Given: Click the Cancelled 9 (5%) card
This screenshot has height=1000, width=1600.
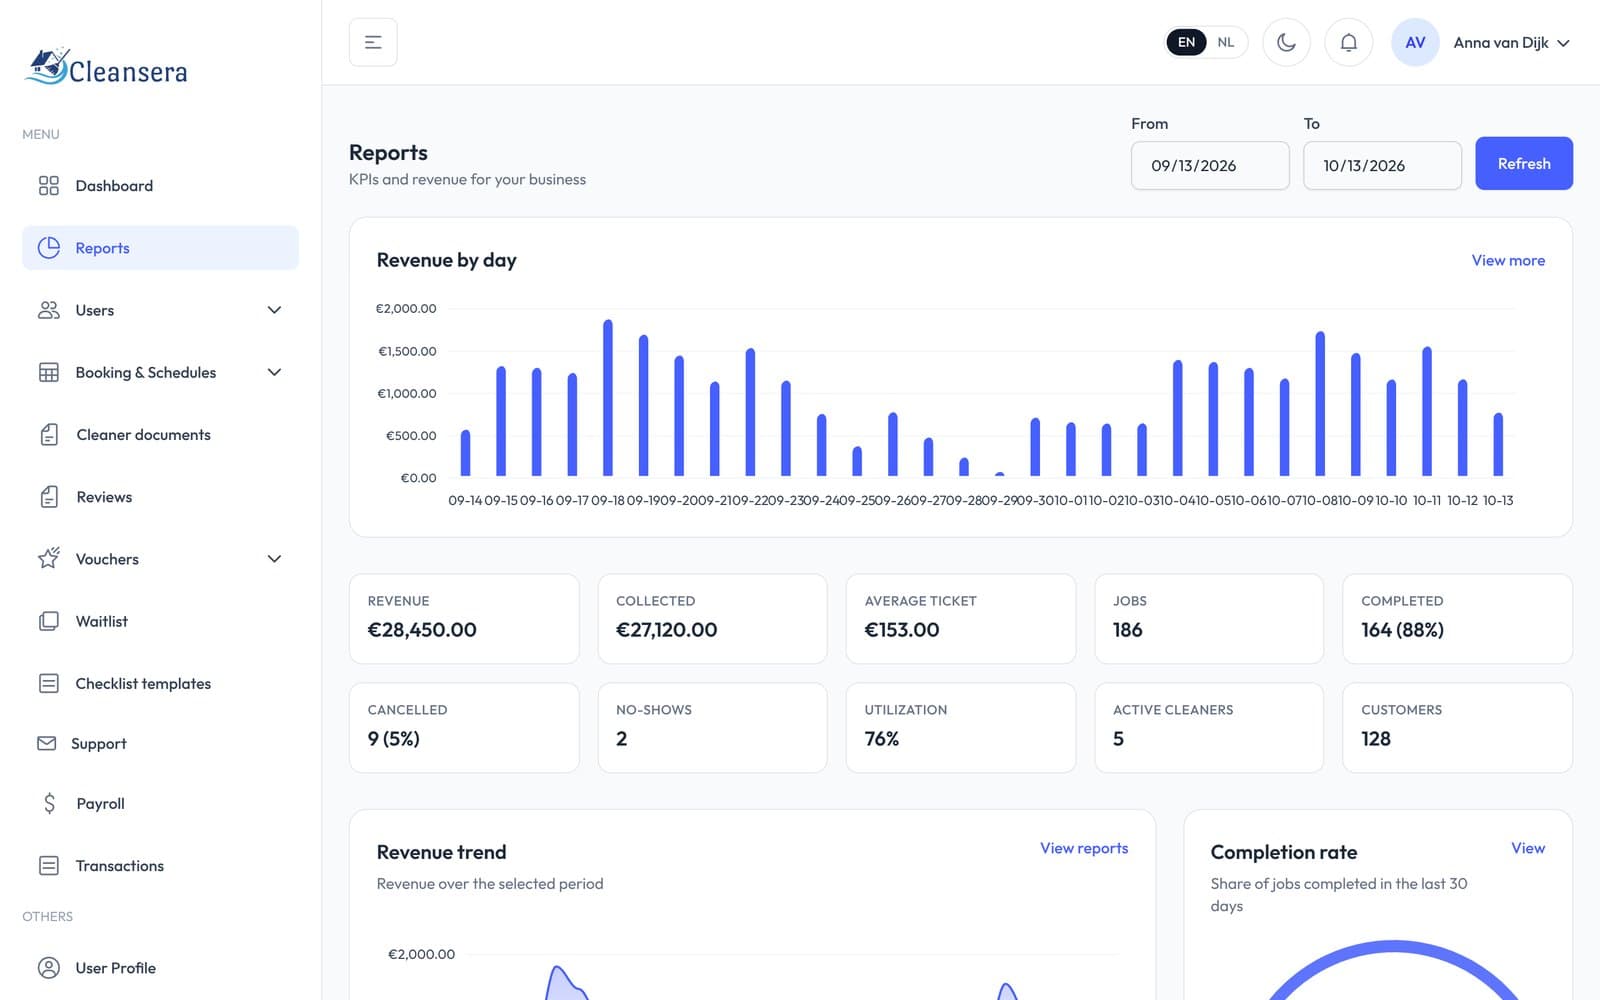Looking at the screenshot, I should [x=464, y=727].
